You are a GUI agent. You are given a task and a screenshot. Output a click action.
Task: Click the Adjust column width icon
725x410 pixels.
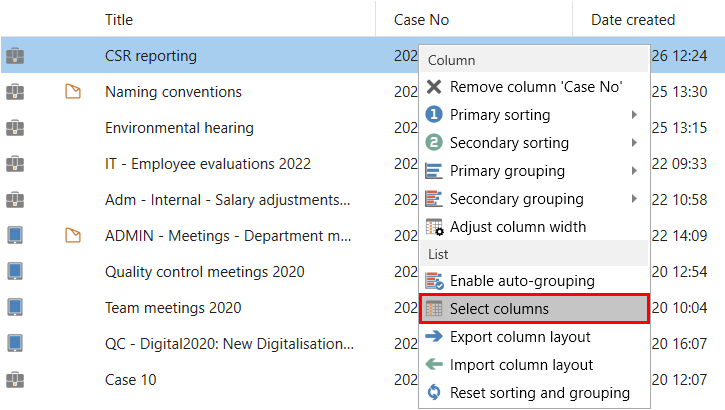pos(434,227)
